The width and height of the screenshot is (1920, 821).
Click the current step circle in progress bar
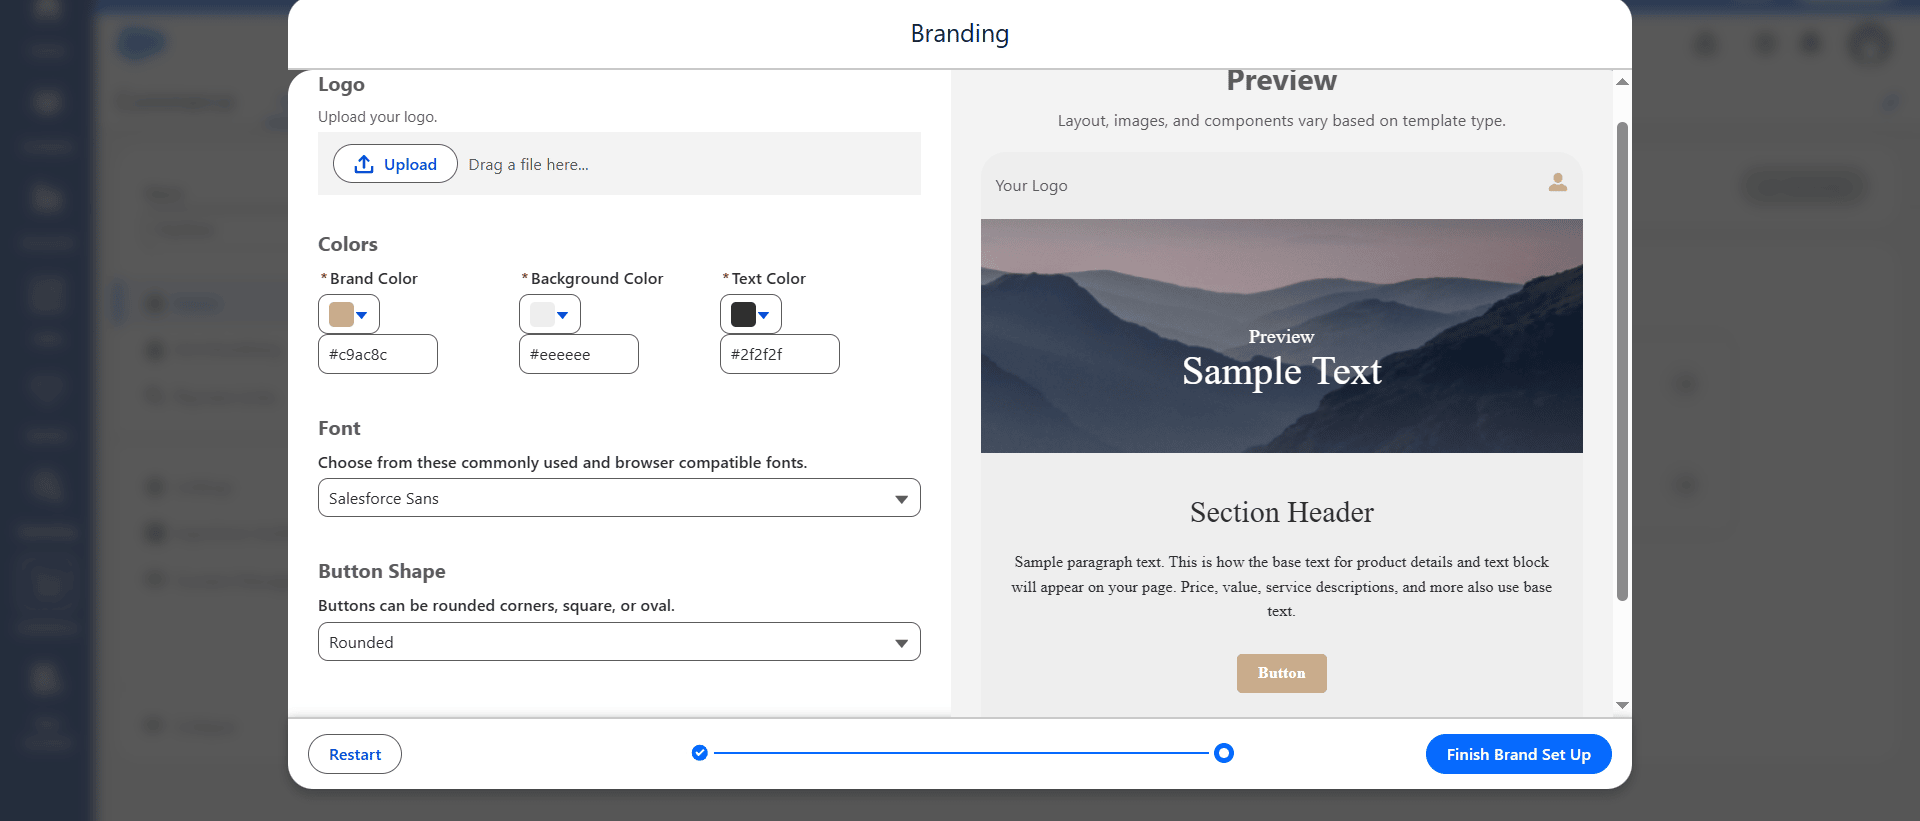pos(1224,753)
